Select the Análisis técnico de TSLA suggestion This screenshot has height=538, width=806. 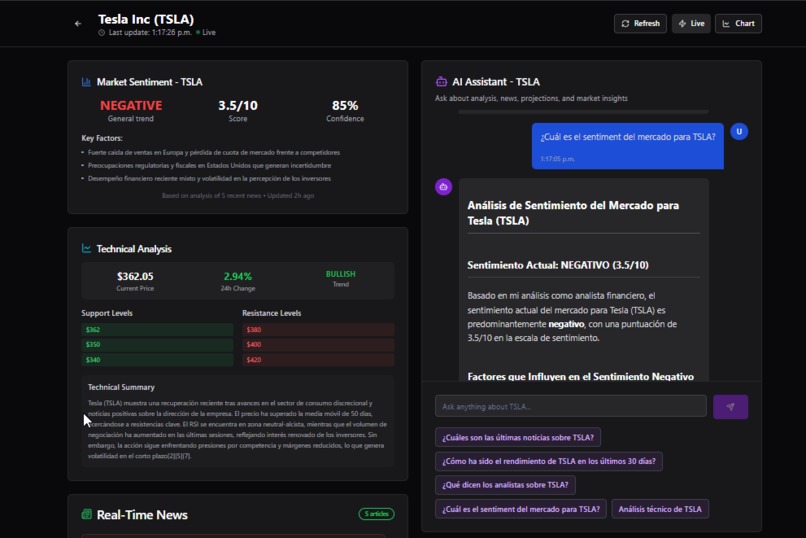pos(660,509)
